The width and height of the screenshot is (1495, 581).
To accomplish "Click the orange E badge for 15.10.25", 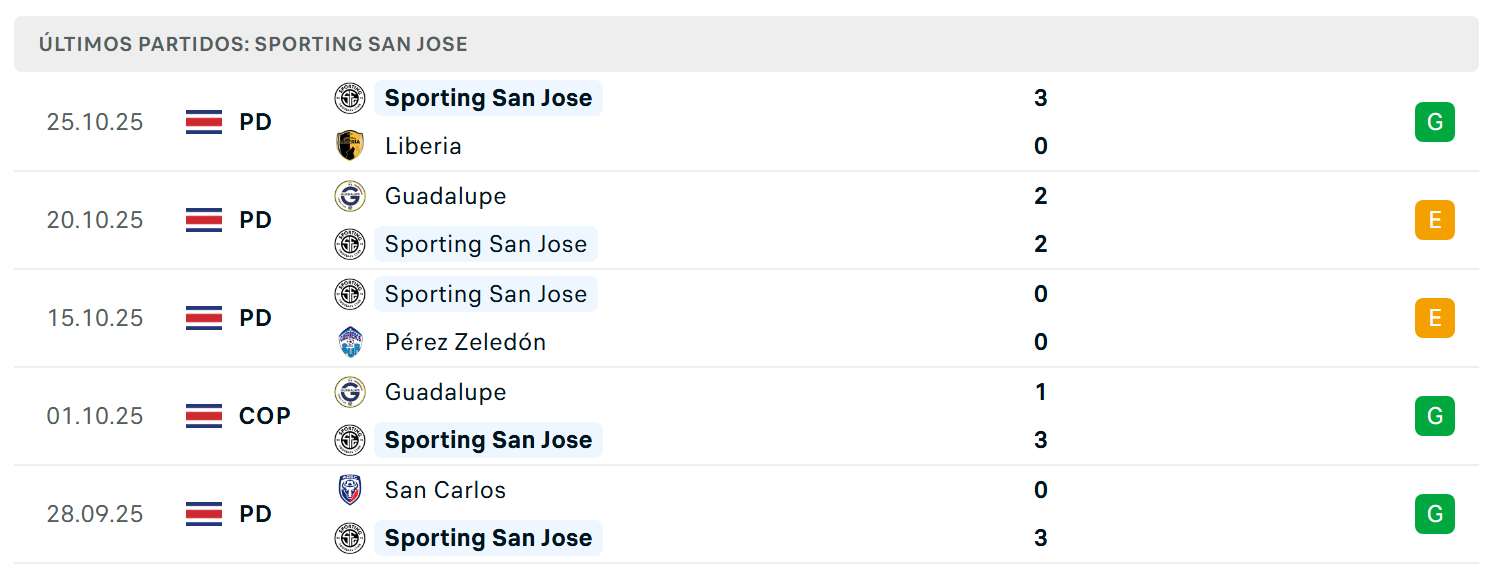I will click(x=1434, y=318).
